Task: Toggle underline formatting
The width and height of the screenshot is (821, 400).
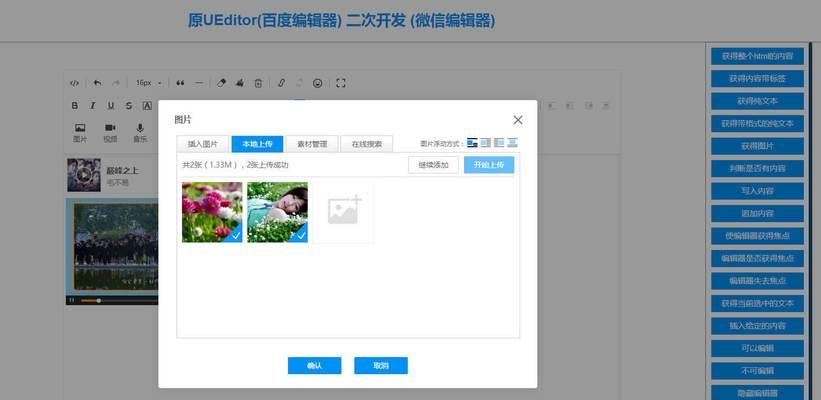Action: click(111, 106)
